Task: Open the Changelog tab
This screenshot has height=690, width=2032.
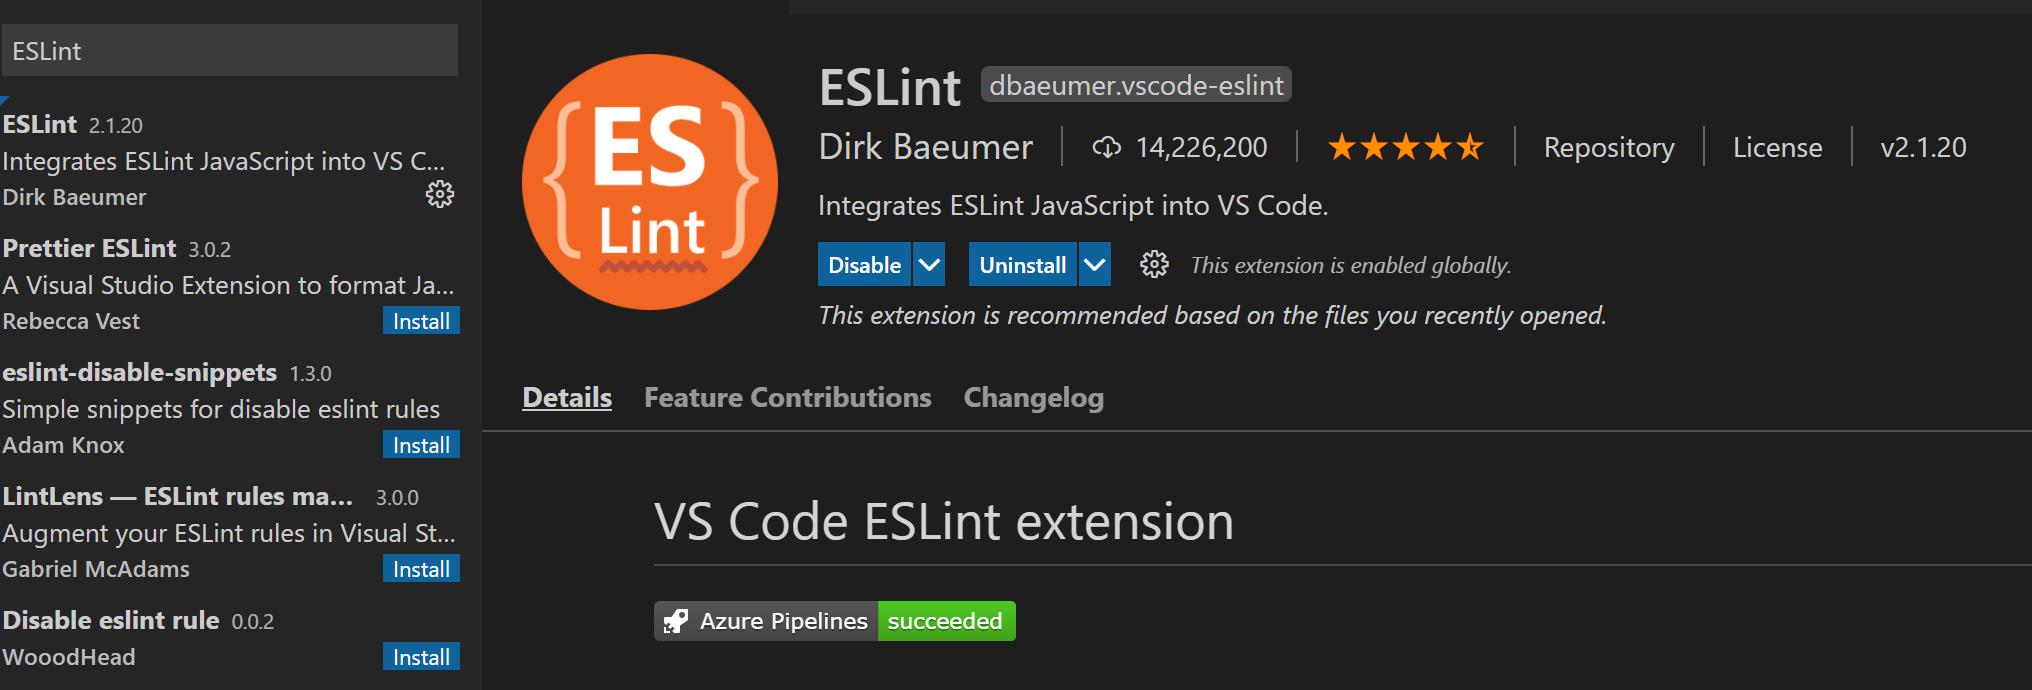Action: (x=1033, y=398)
